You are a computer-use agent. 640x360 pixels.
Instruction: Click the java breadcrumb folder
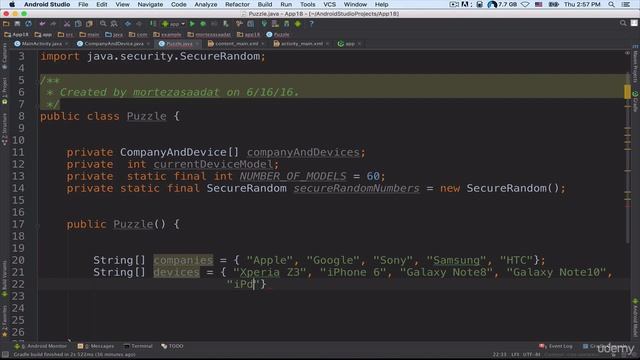pyautogui.click(x=114, y=34)
